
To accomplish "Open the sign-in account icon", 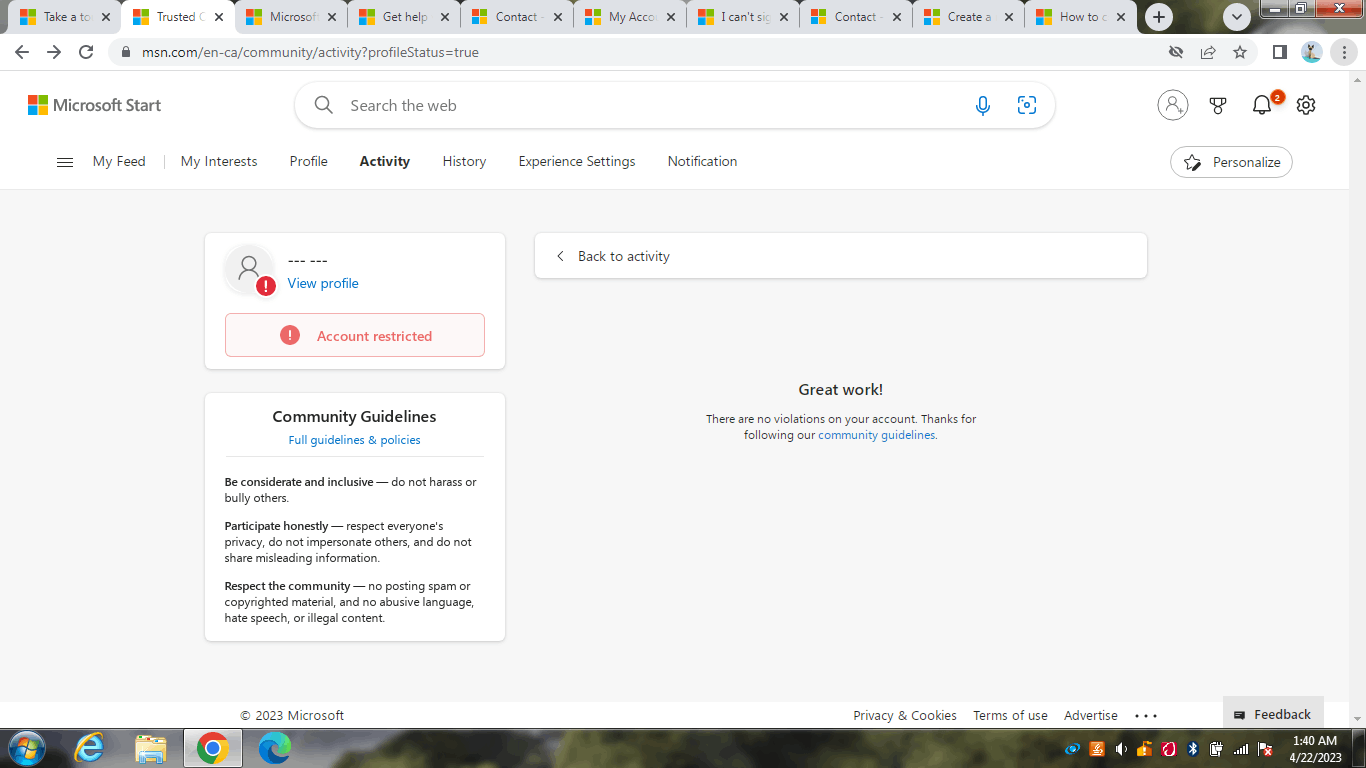I will point(1173,105).
